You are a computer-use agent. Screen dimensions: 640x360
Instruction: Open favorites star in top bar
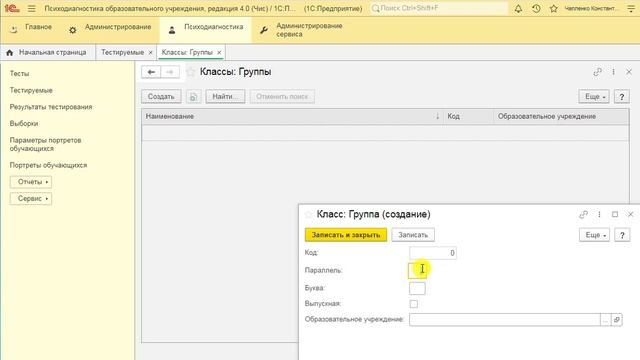553,8
